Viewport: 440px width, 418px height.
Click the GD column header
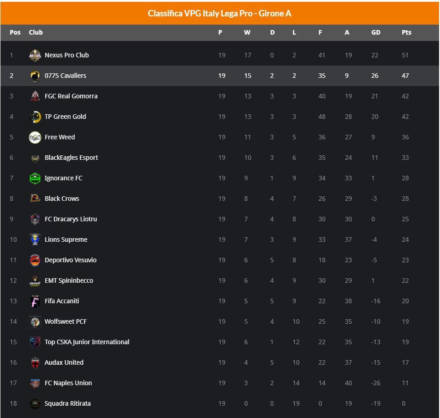tap(376, 33)
